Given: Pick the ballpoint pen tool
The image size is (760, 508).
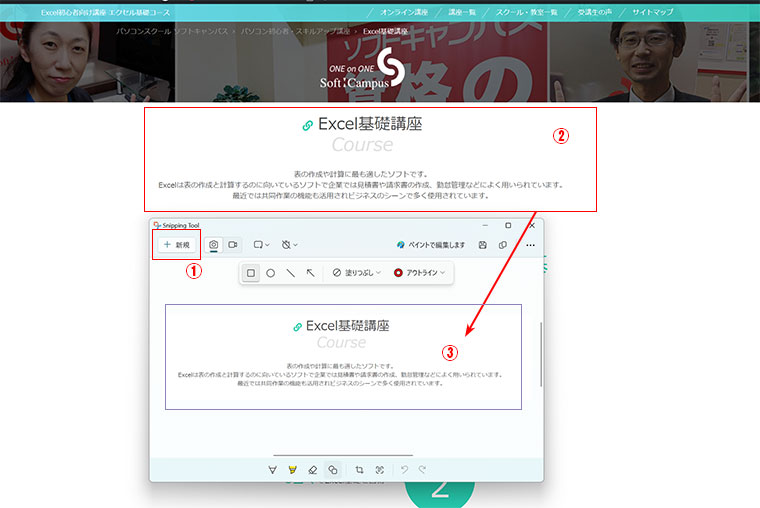Looking at the screenshot, I should 272,470.
